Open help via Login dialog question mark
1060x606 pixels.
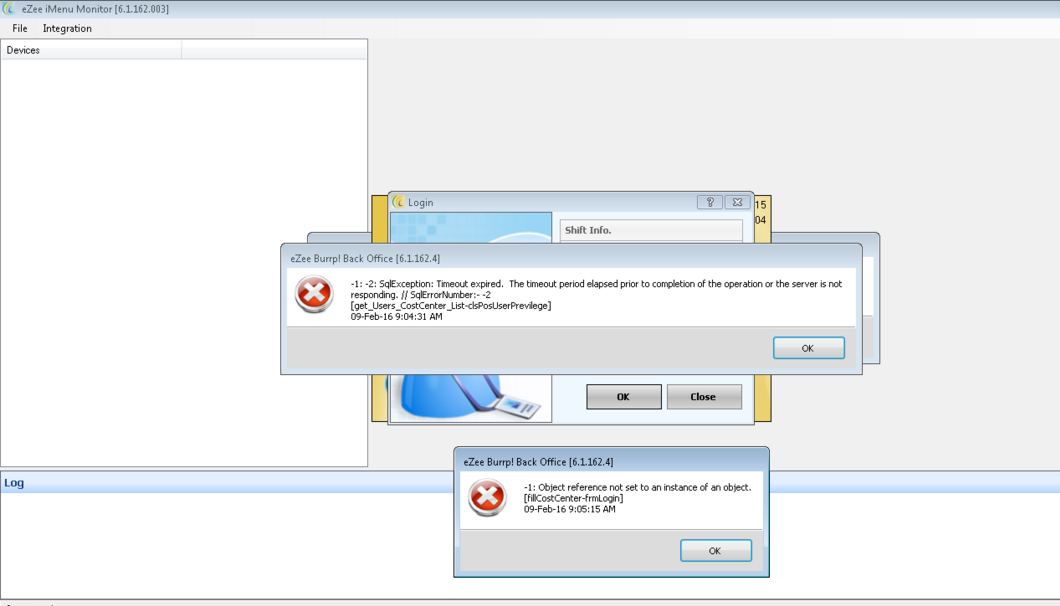pyautogui.click(x=710, y=202)
